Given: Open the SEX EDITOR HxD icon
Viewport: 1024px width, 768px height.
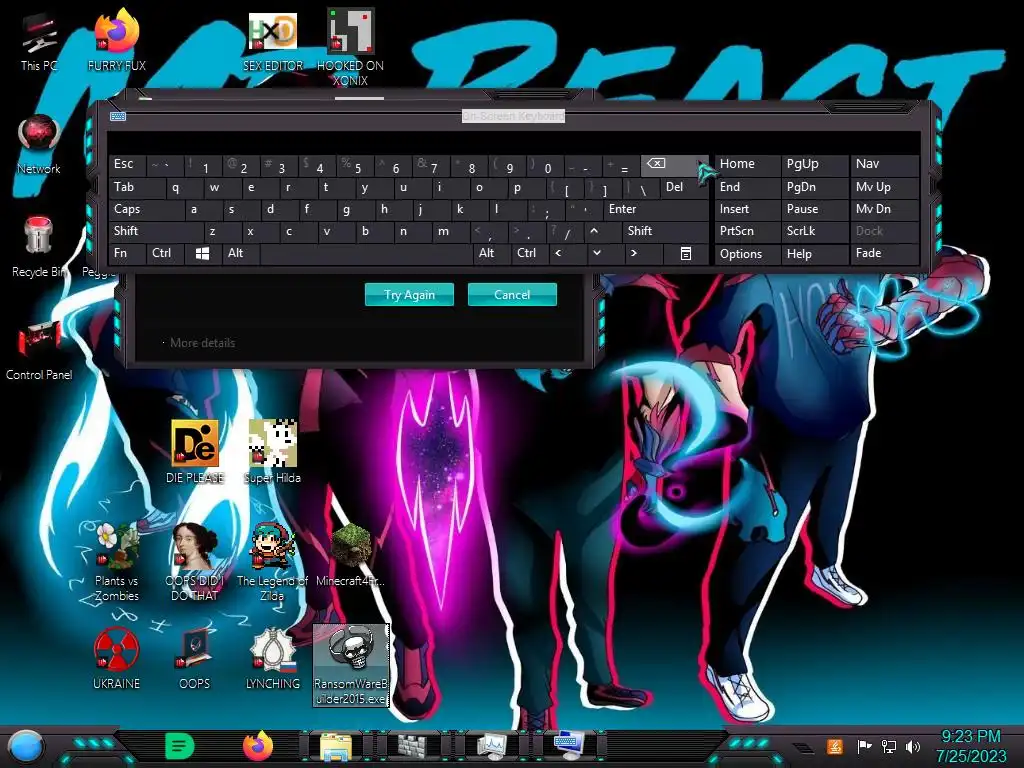Looking at the screenshot, I should (273, 42).
